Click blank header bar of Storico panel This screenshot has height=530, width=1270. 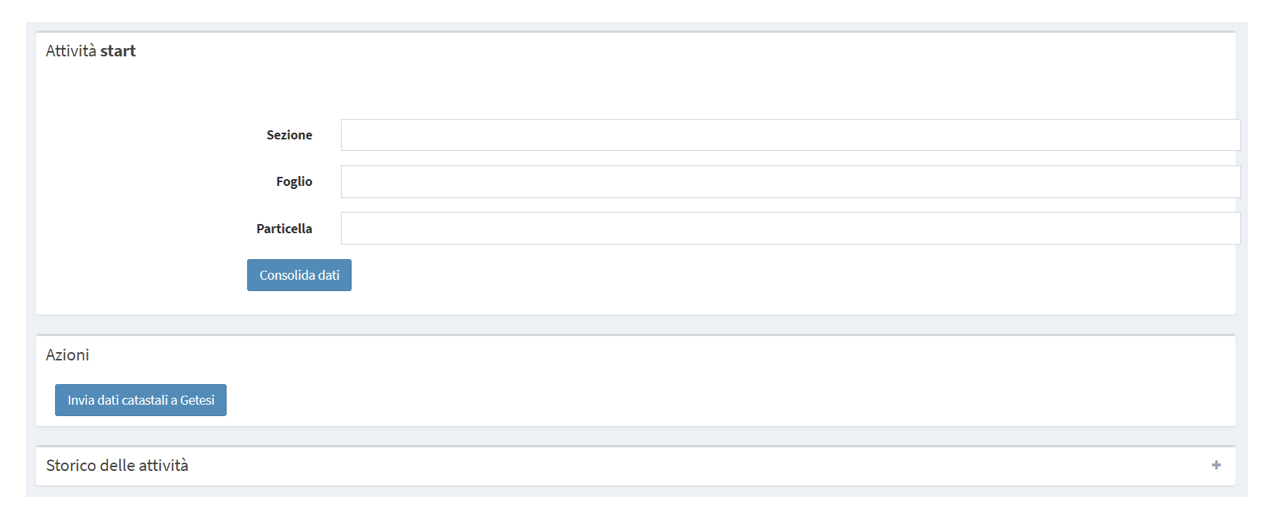point(700,465)
